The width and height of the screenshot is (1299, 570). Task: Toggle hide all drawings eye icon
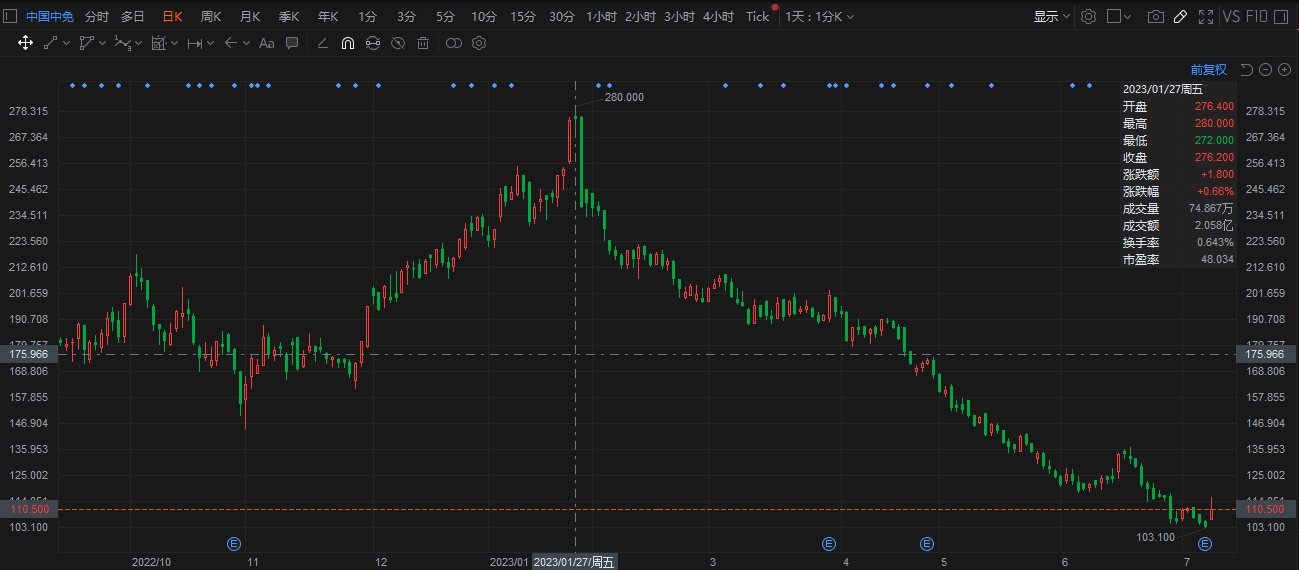(x=398, y=43)
